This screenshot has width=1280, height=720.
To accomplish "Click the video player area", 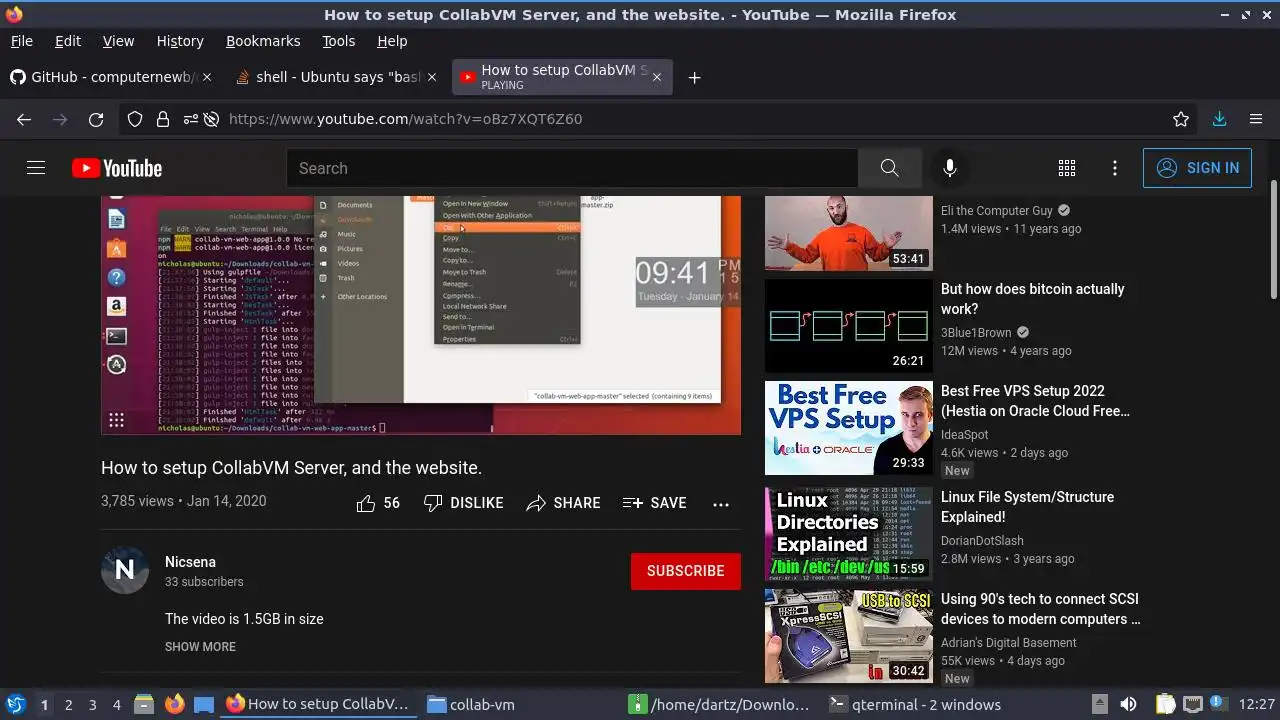I will coord(421,315).
